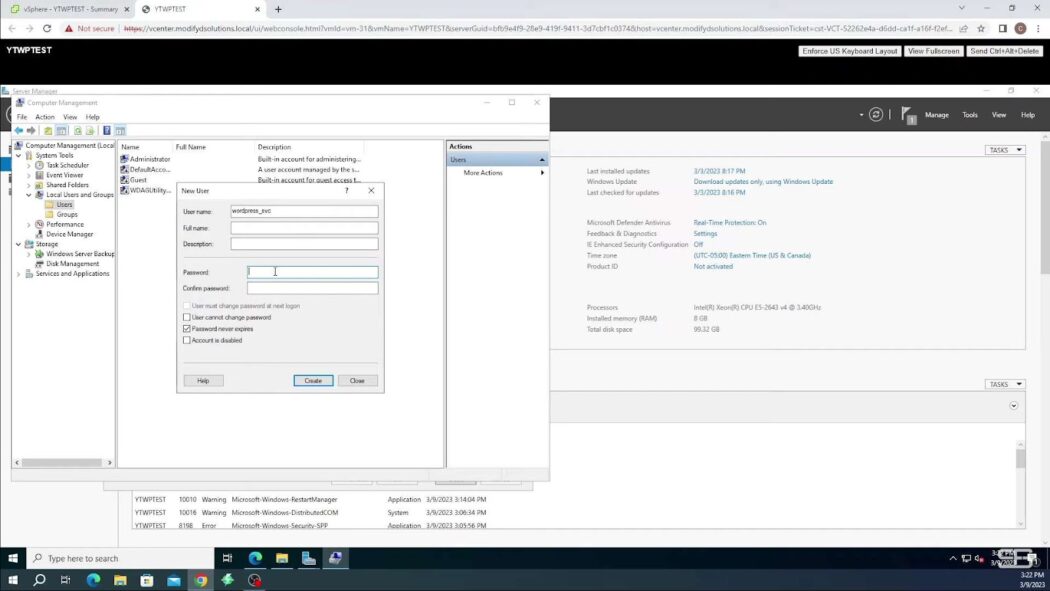Click the Server Manager refresh icon
The width and height of the screenshot is (1050, 591).
point(875,114)
